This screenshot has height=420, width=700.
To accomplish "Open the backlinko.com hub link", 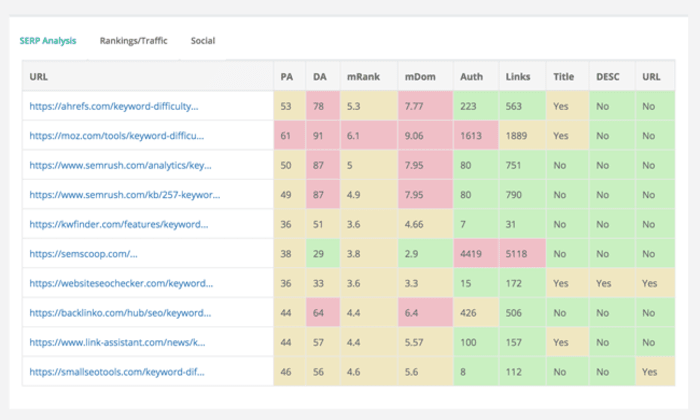I will (120, 313).
